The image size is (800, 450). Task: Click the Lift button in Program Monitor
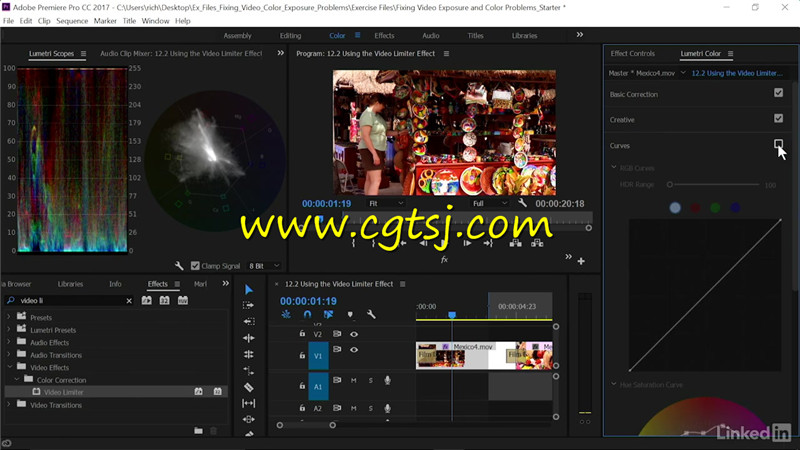pos(515,243)
